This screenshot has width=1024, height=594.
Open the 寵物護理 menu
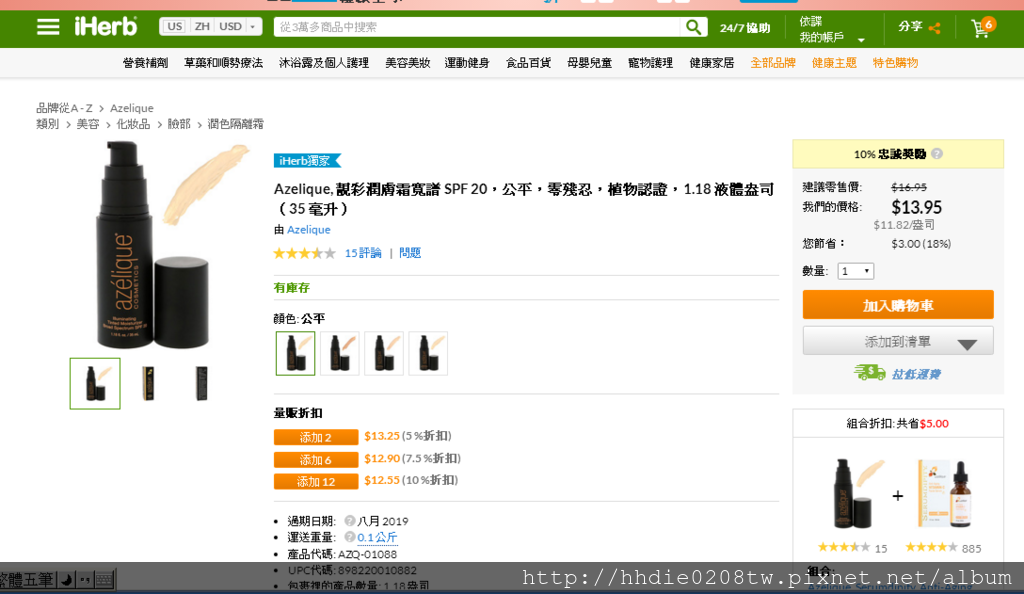coord(650,63)
